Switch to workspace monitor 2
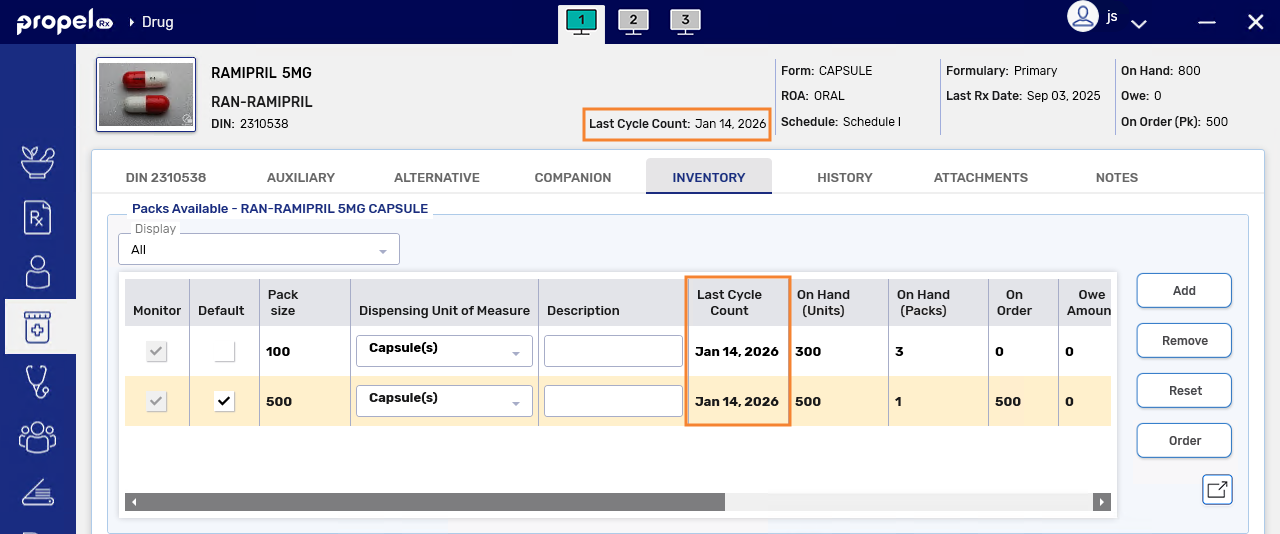1280x534 pixels. click(633, 21)
